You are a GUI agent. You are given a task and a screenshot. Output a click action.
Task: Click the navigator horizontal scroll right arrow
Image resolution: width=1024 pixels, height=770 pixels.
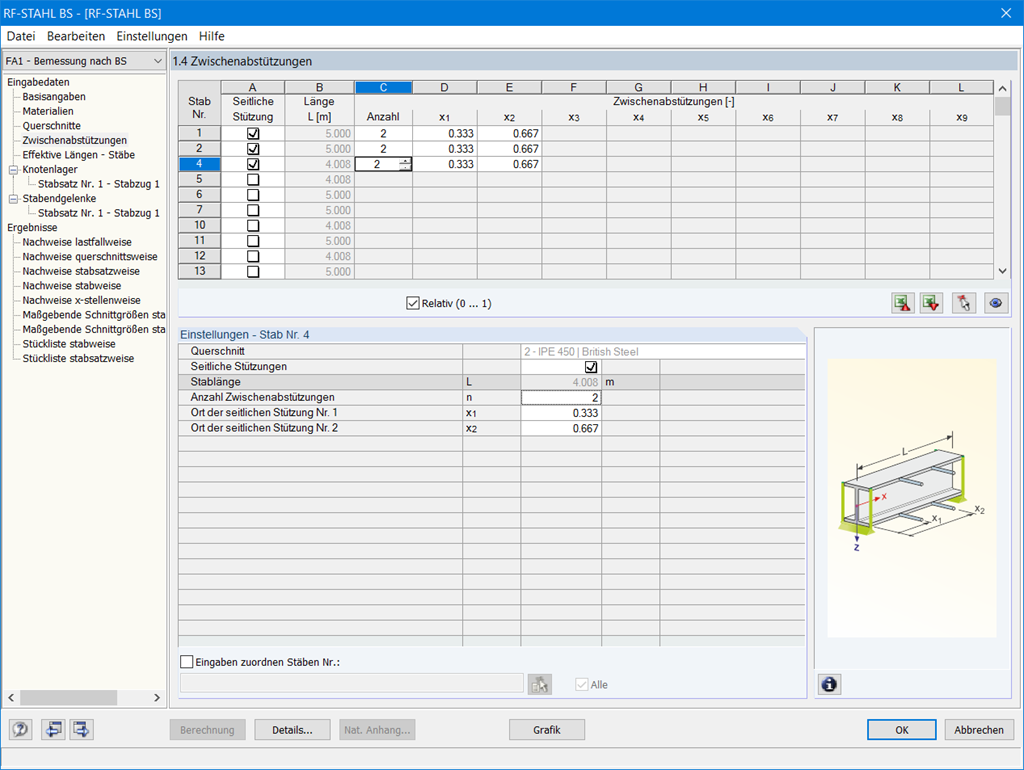pos(157,698)
